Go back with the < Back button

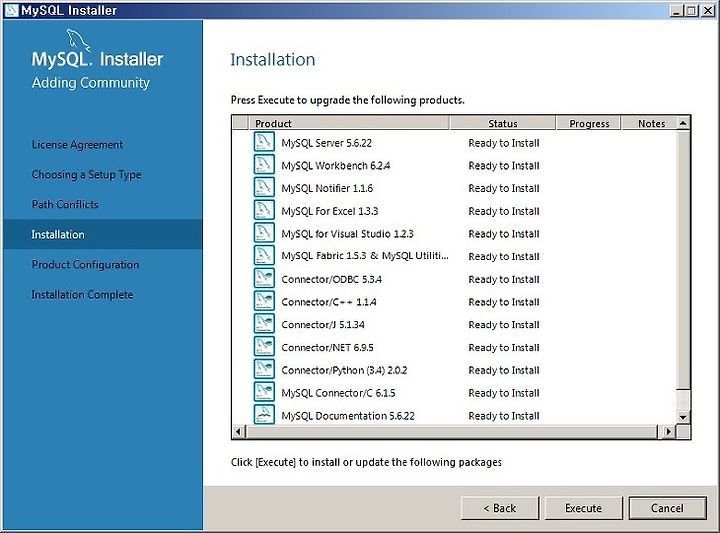pos(500,508)
